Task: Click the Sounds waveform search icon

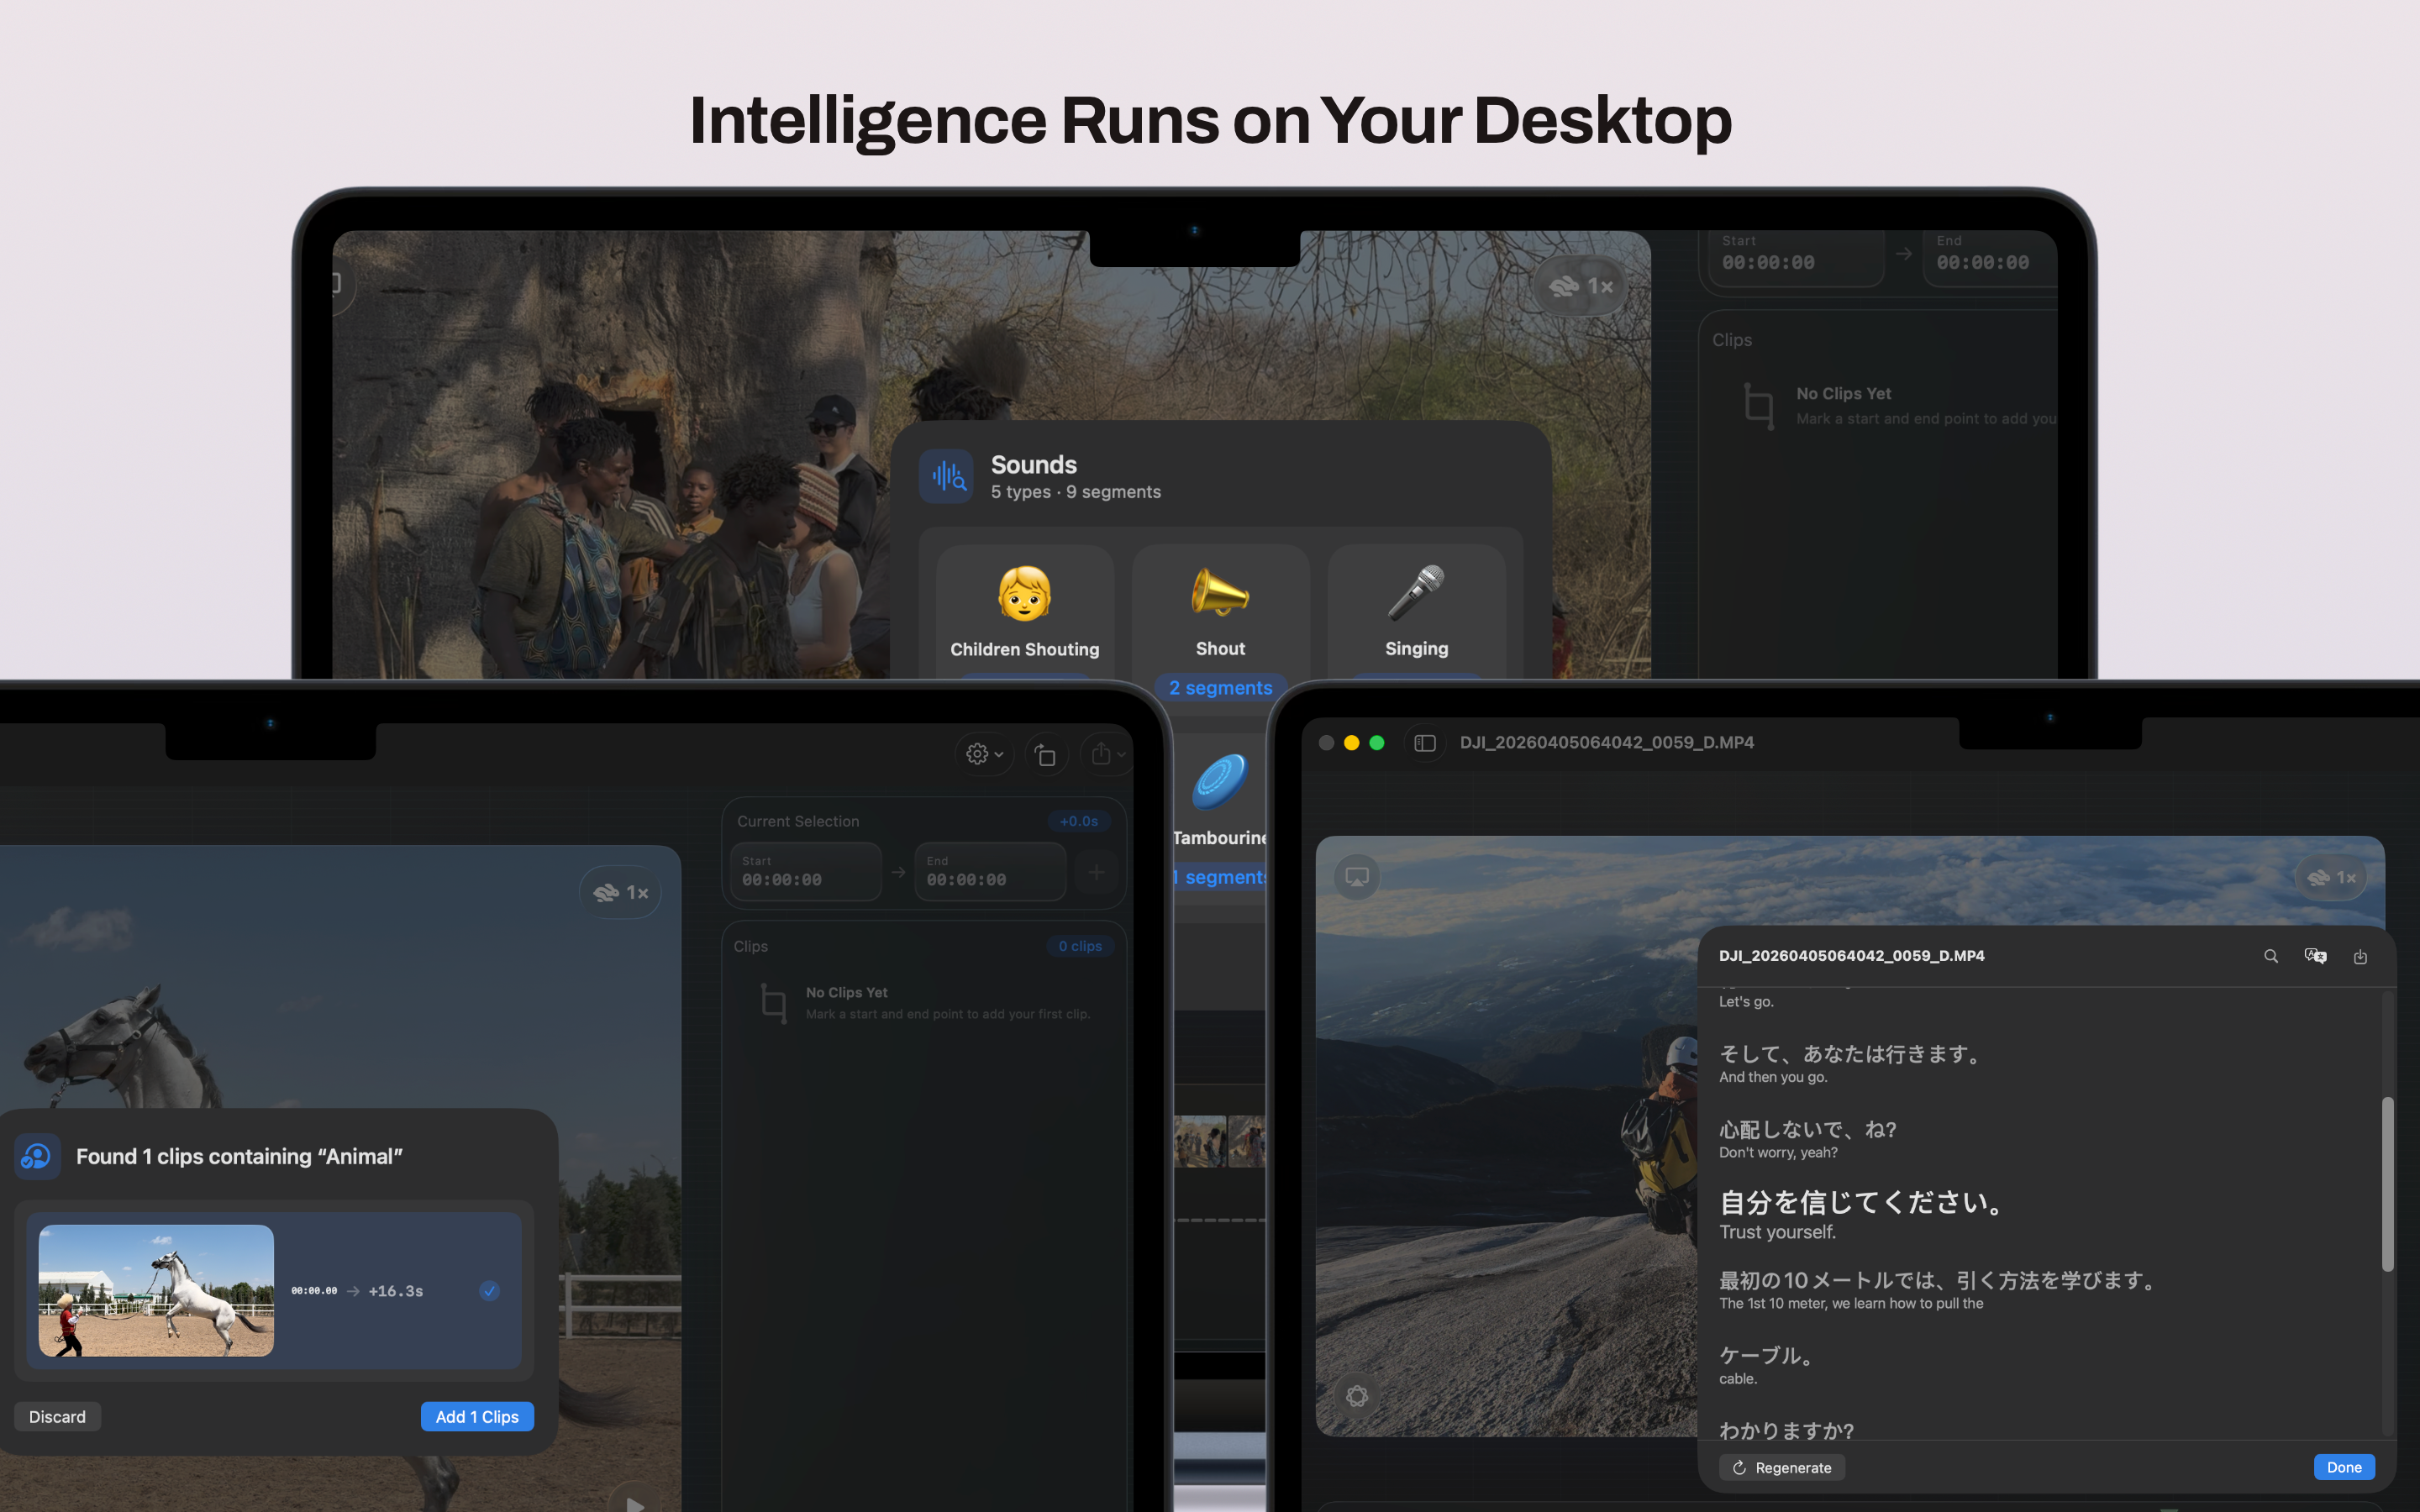Action: pyautogui.click(x=946, y=476)
